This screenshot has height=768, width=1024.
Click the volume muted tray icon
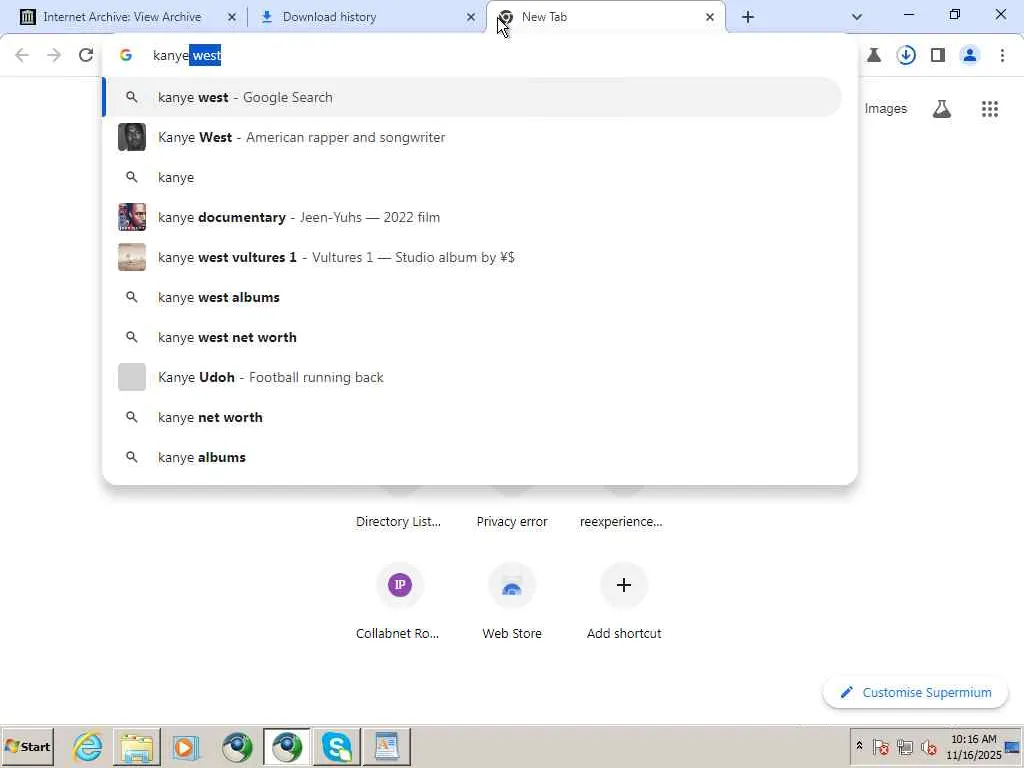coord(928,746)
